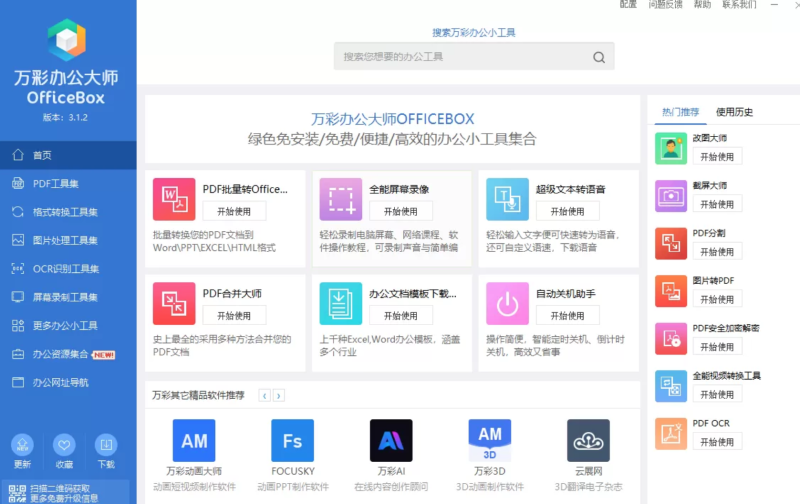Screen dimensions: 800x504
Task: Open the 超级文本转语音 icon
Action: (508, 199)
